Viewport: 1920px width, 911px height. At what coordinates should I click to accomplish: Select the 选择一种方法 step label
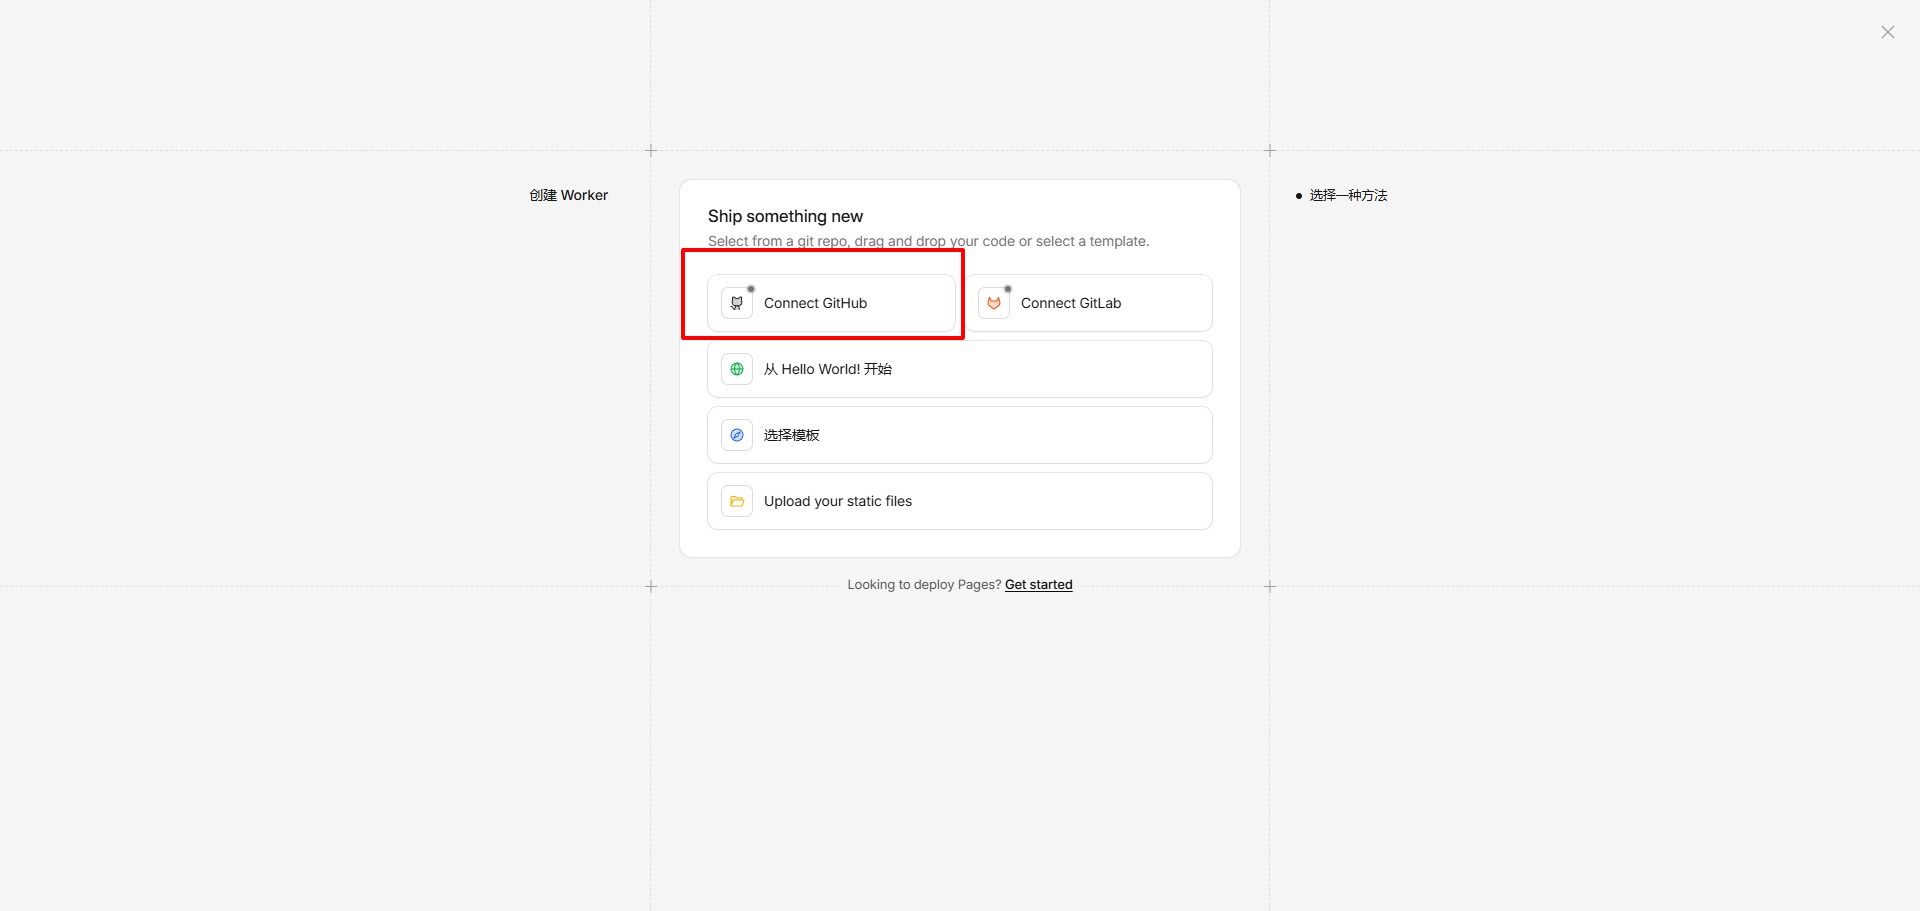tap(1348, 195)
